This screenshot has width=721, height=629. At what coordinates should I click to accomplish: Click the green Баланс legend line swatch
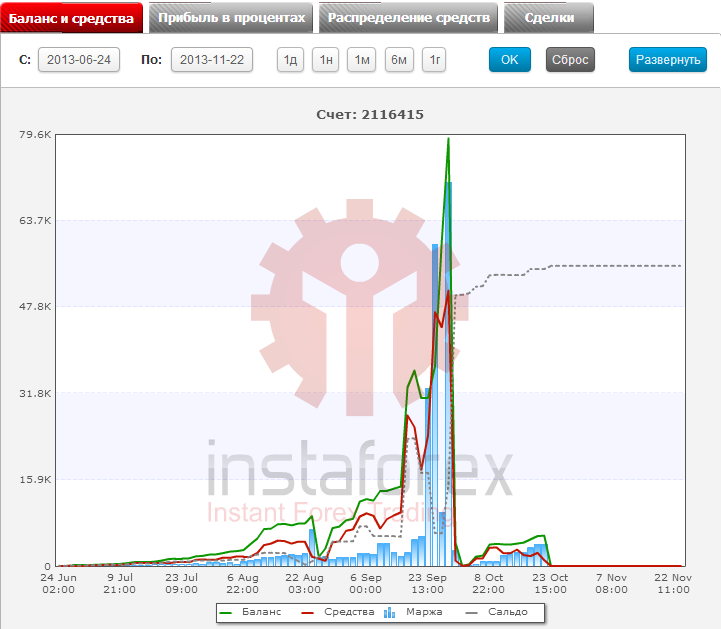click(x=226, y=613)
